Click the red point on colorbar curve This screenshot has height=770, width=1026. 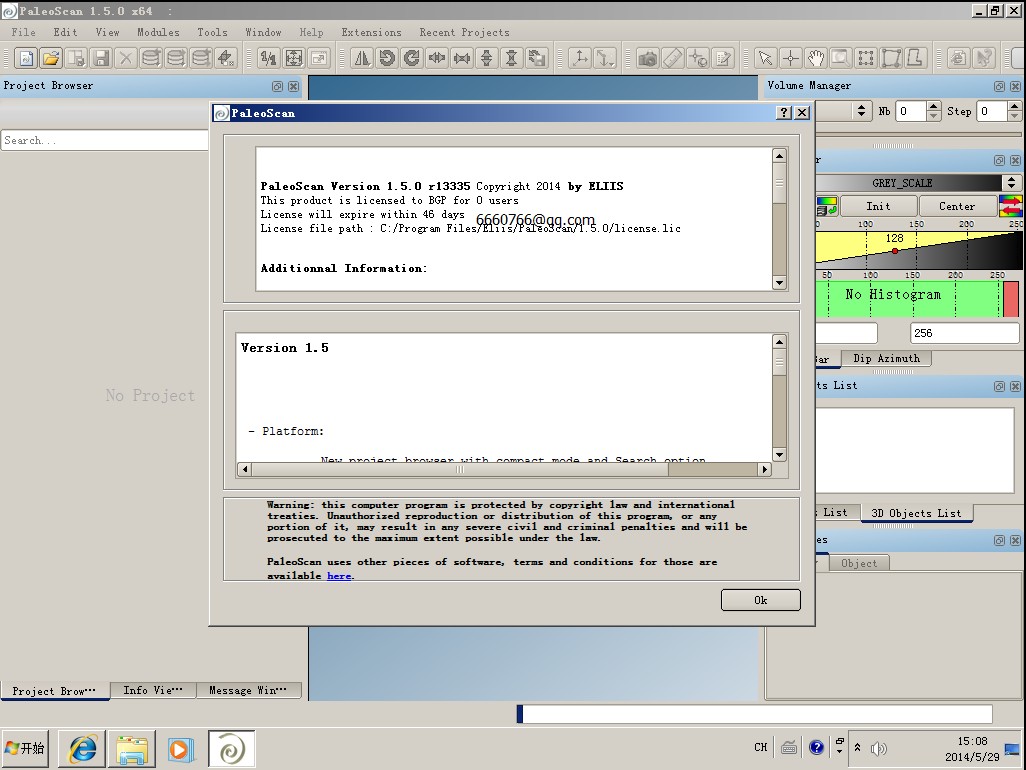(894, 251)
